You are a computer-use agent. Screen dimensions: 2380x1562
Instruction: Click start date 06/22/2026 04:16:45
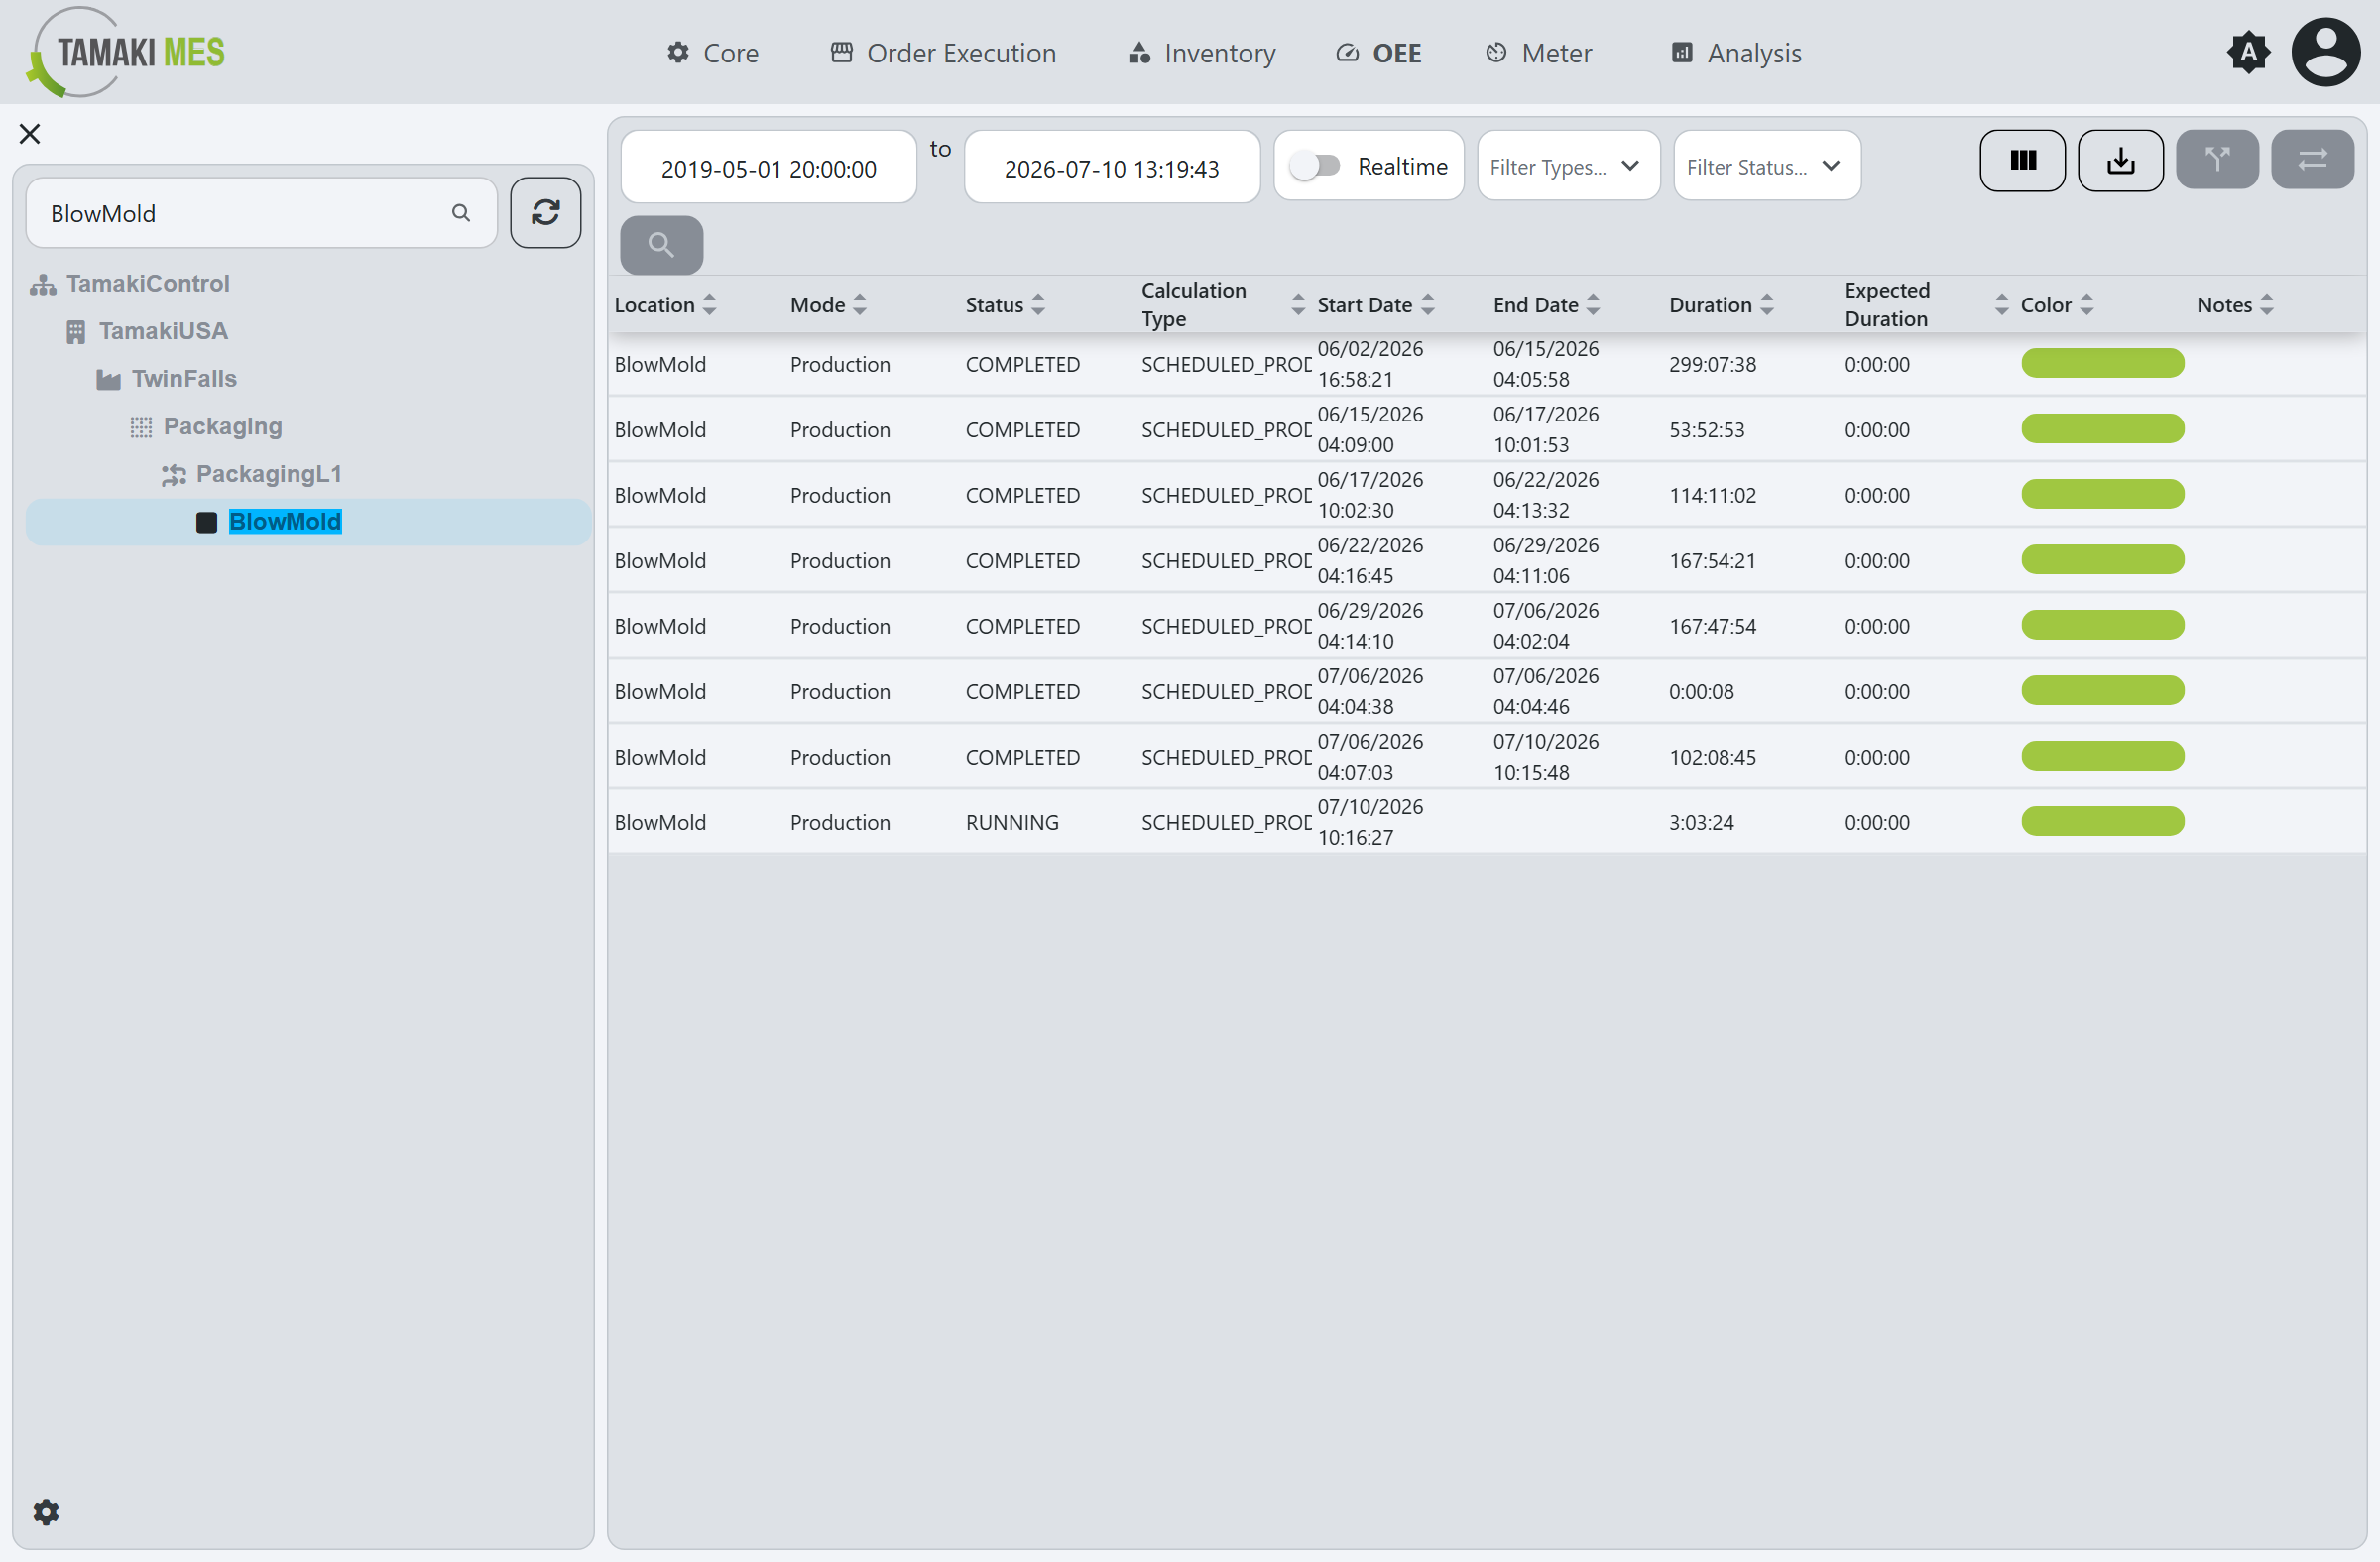pos(1370,561)
